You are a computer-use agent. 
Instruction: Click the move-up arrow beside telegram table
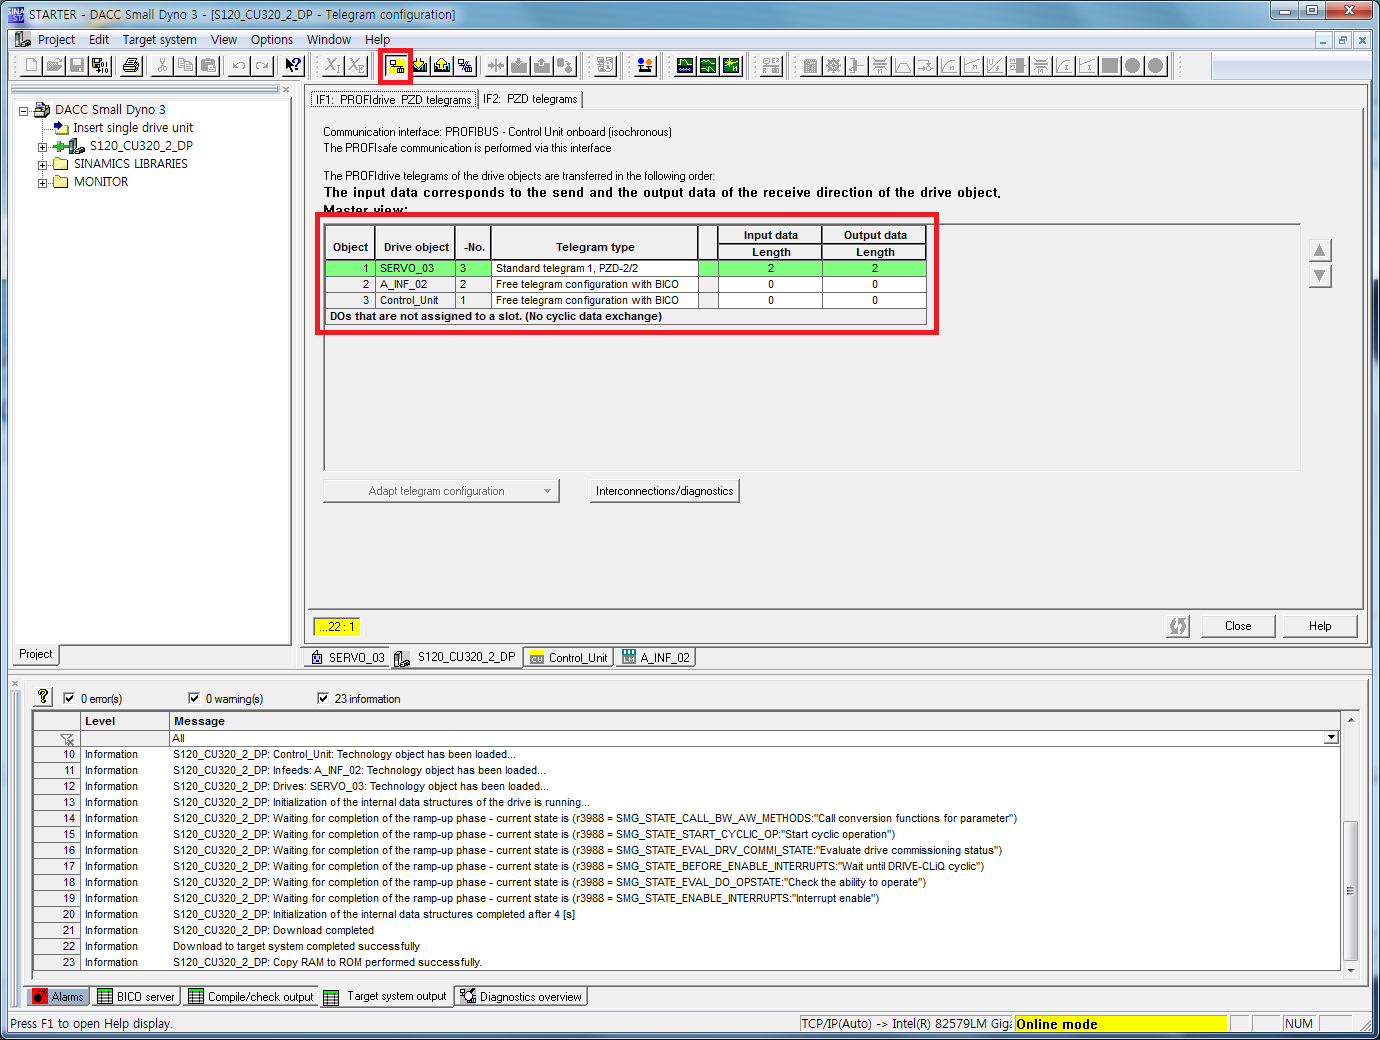[x=1320, y=250]
